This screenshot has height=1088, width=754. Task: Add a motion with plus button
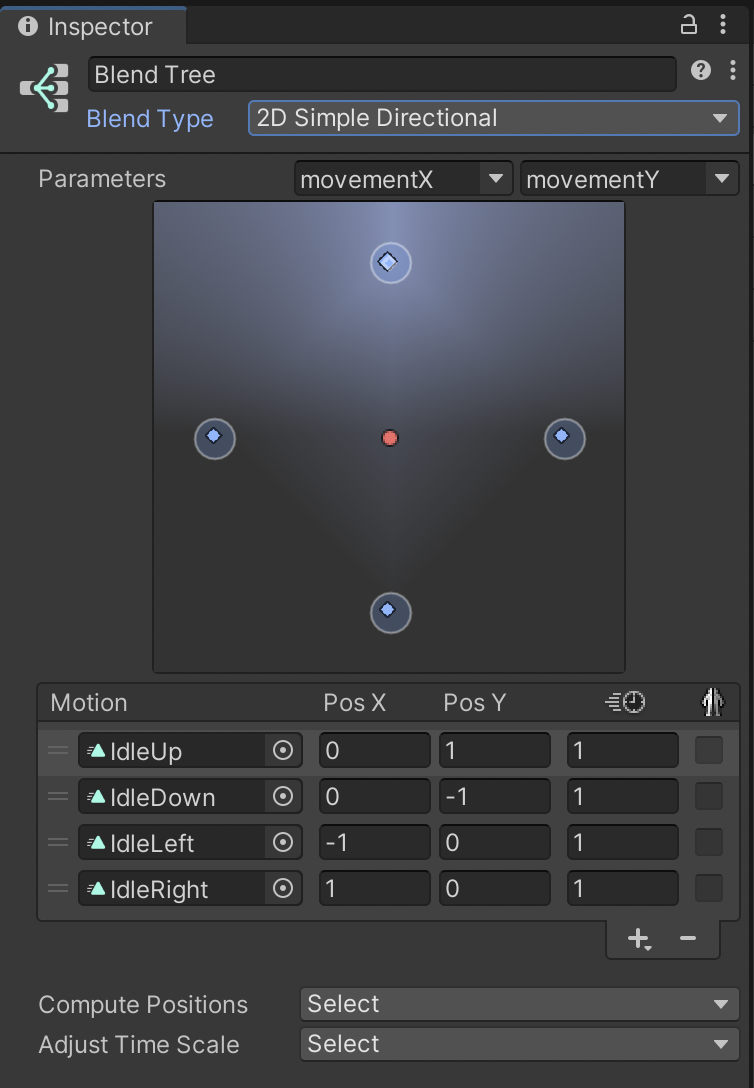point(637,938)
